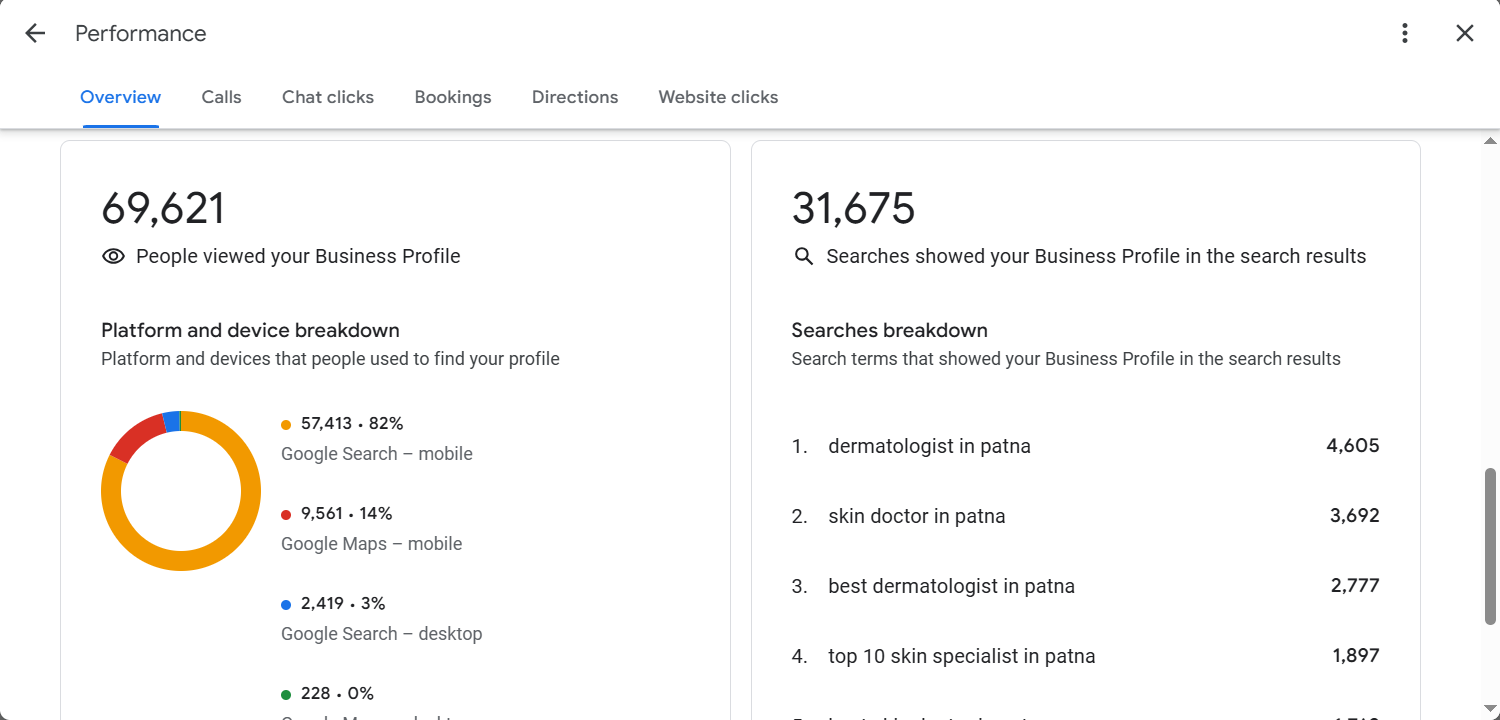This screenshot has width=1500, height=720.
Task: Click 'skin doctor in patna' search row
Action: 916,516
